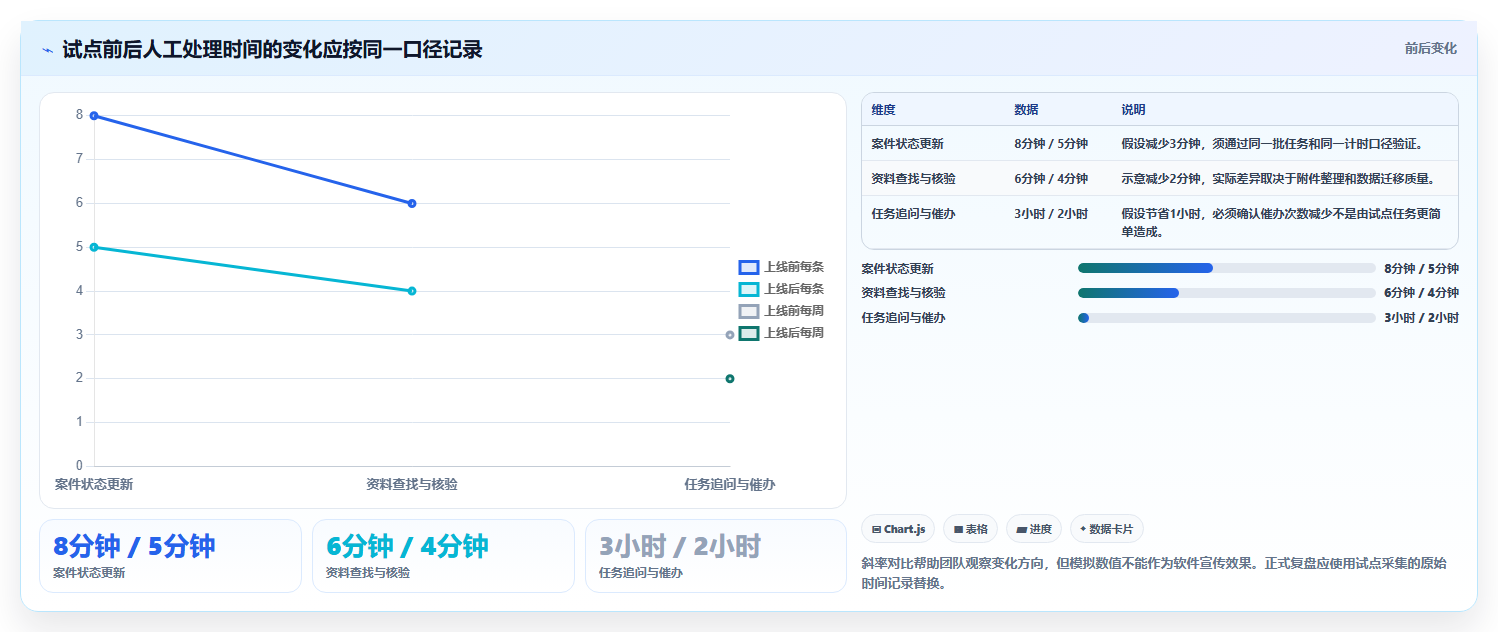Click the gray data point at value 3
This screenshot has width=1498, height=632.
pyautogui.click(x=730, y=335)
